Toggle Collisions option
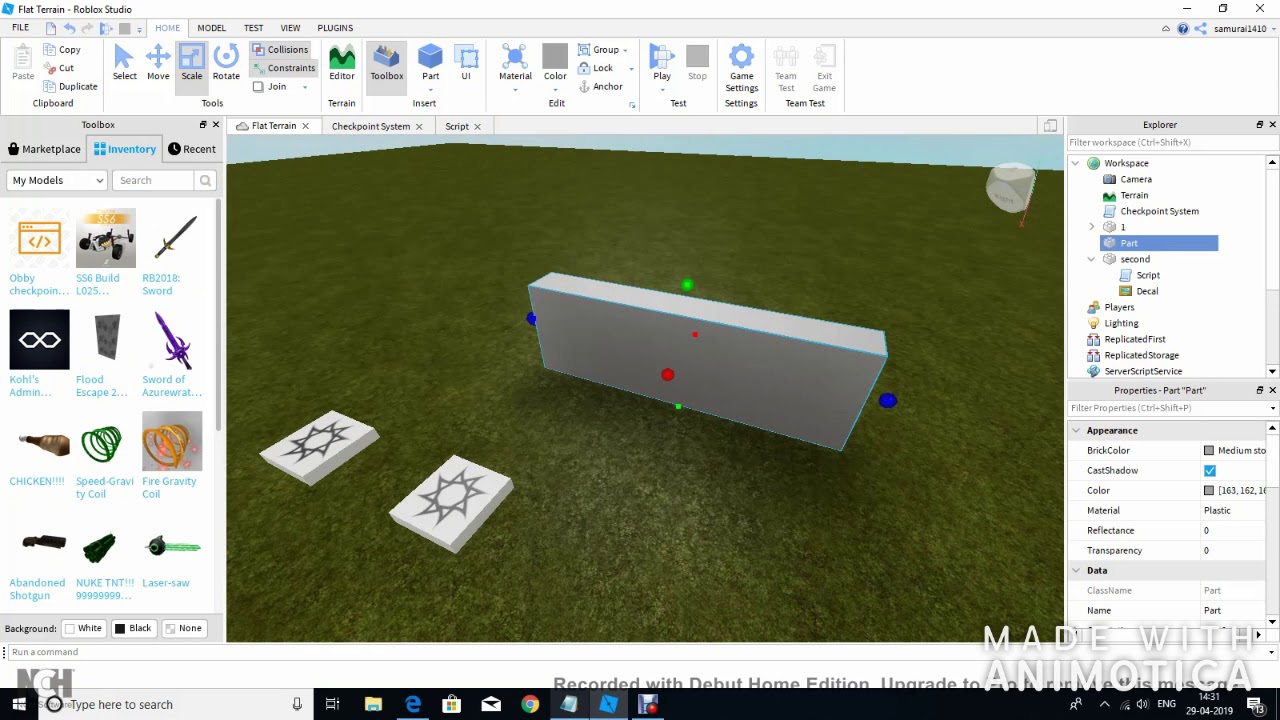 (280, 49)
